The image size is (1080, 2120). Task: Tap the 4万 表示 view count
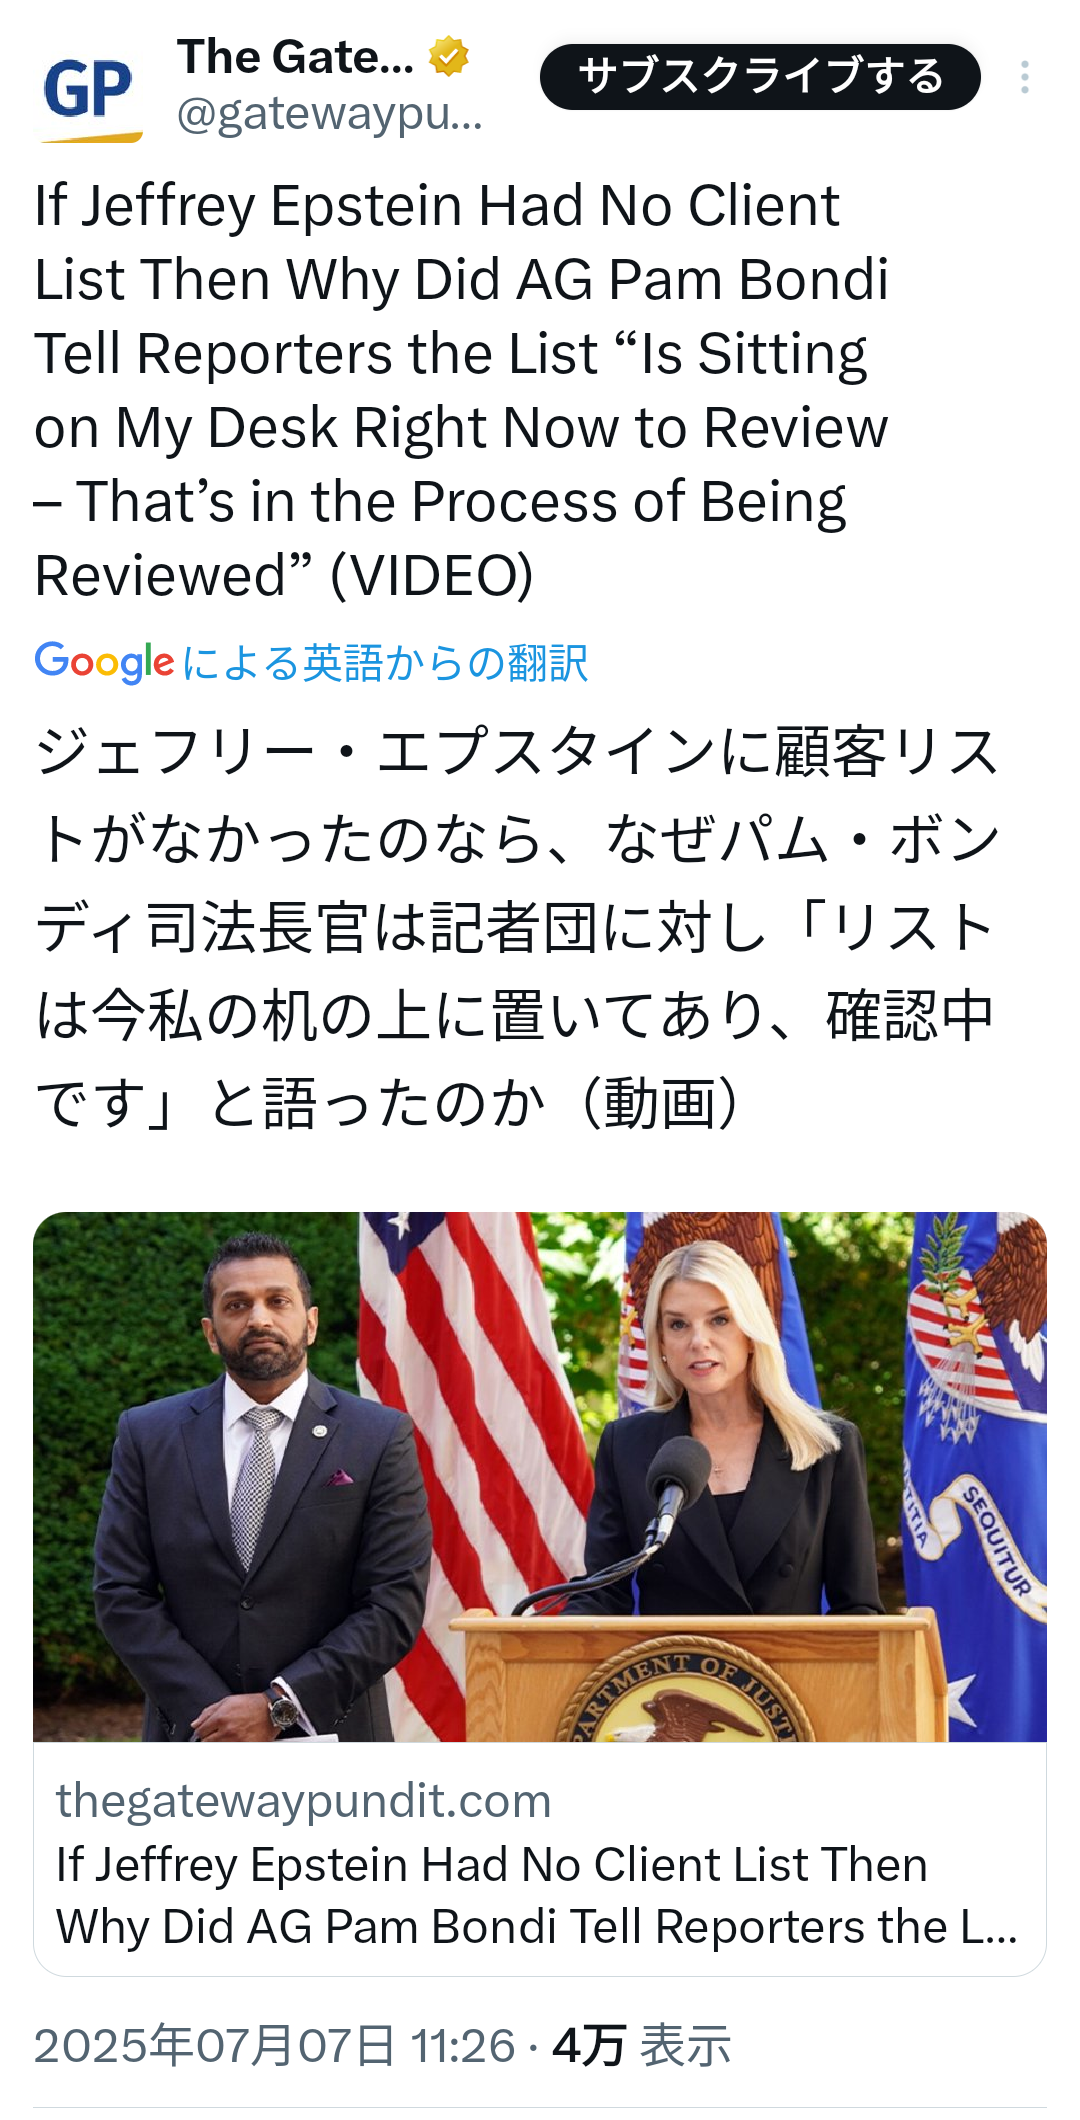point(642,2046)
